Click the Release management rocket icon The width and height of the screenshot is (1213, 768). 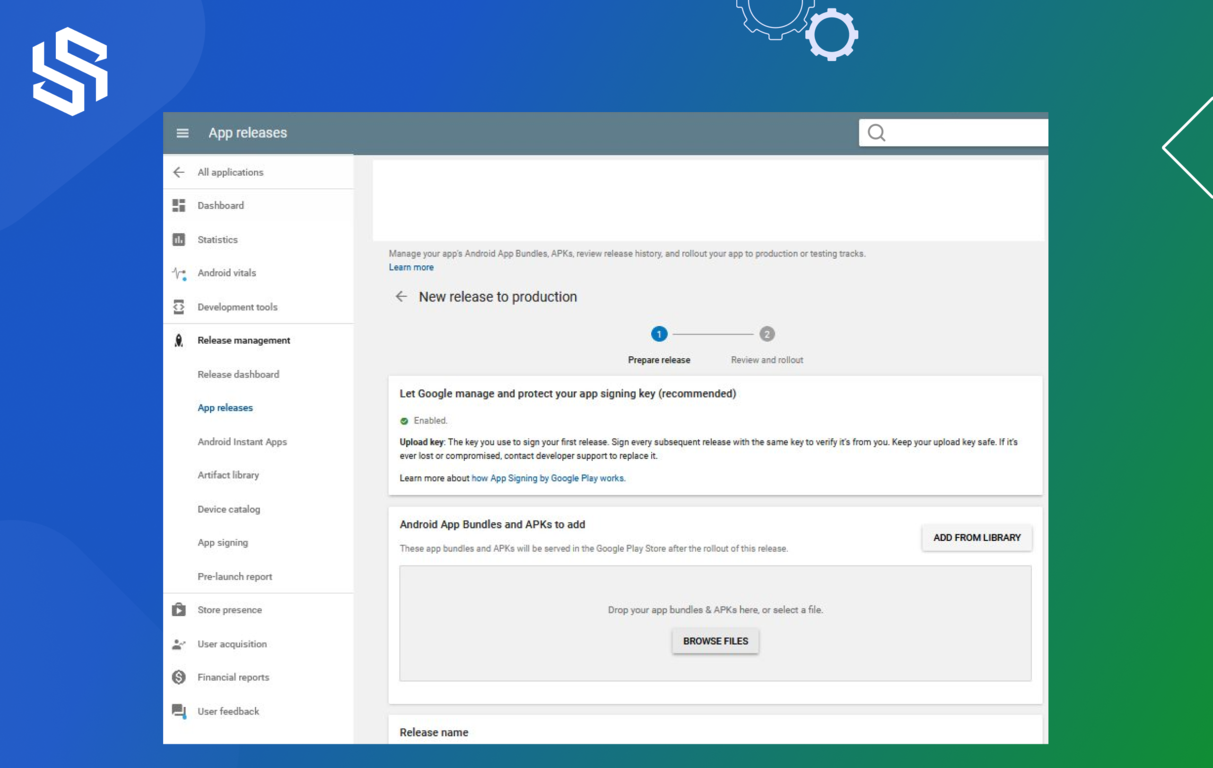(x=179, y=341)
